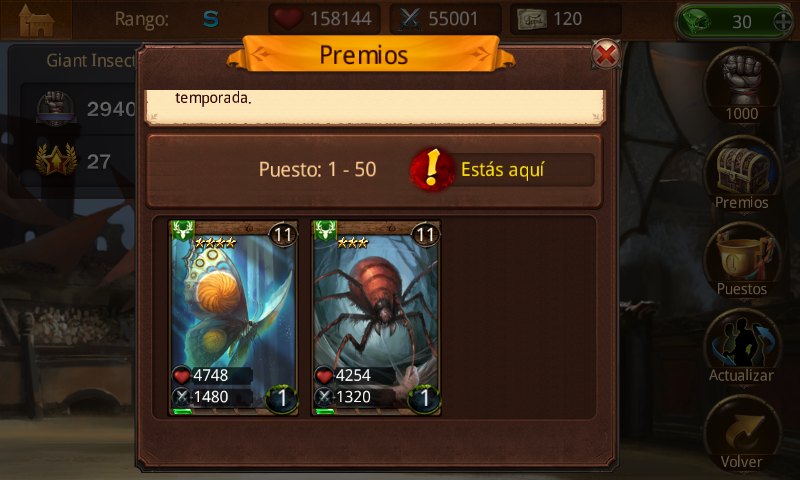Click the red exclamation Estás aquí marker
This screenshot has width=800, height=480.
pos(432,170)
